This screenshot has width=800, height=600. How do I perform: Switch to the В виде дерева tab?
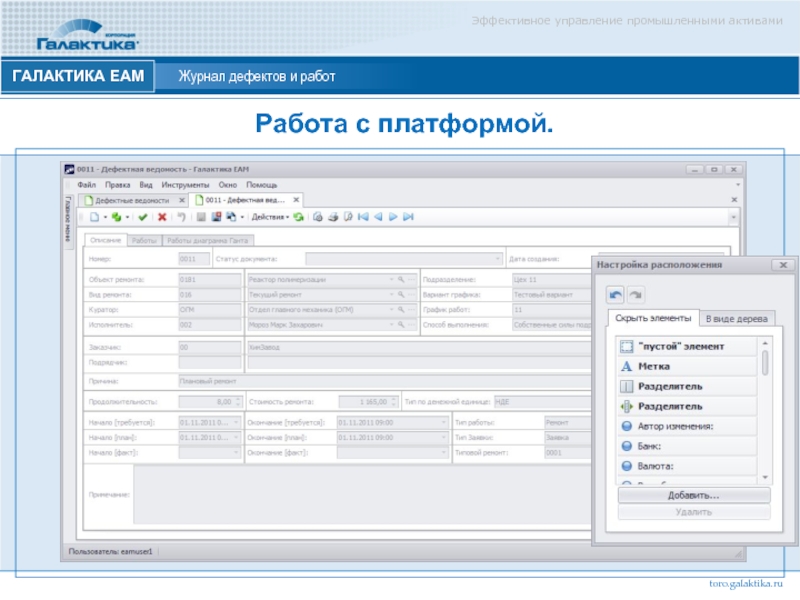[x=736, y=319]
